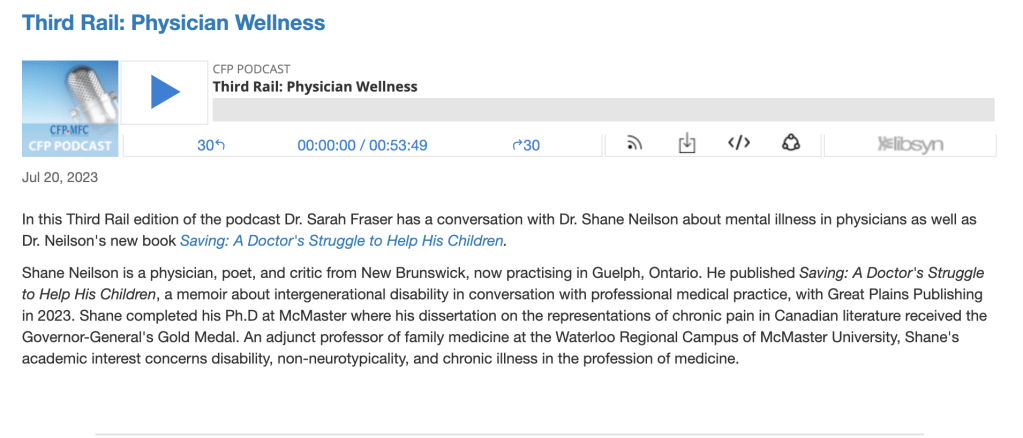Show the embed code icon
This screenshot has width=1023, height=438.
[x=739, y=143]
